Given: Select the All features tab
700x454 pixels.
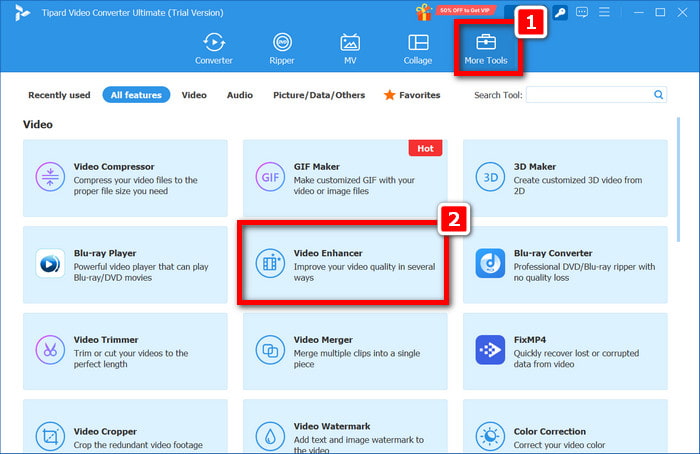Looking at the screenshot, I should click(x=136, y=95).
